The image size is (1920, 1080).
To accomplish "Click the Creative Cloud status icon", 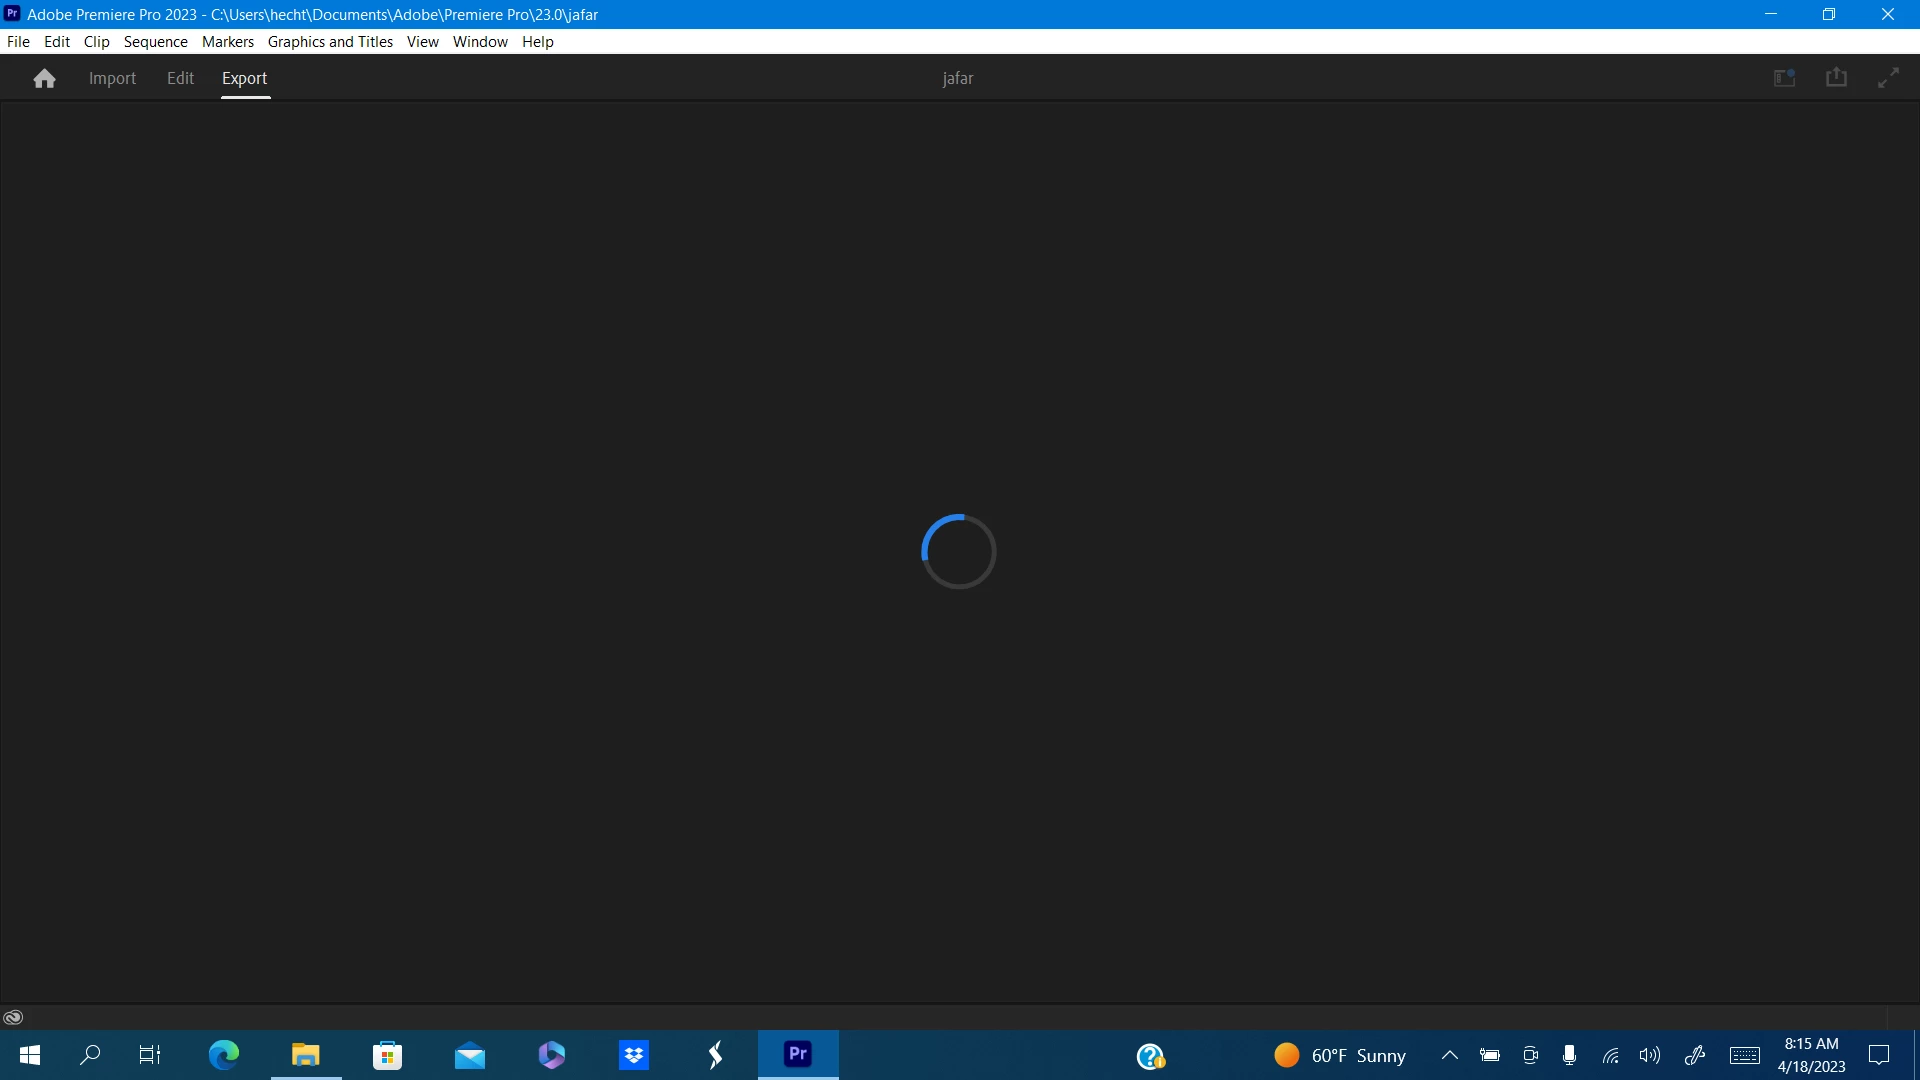I will click(13, 1018).
